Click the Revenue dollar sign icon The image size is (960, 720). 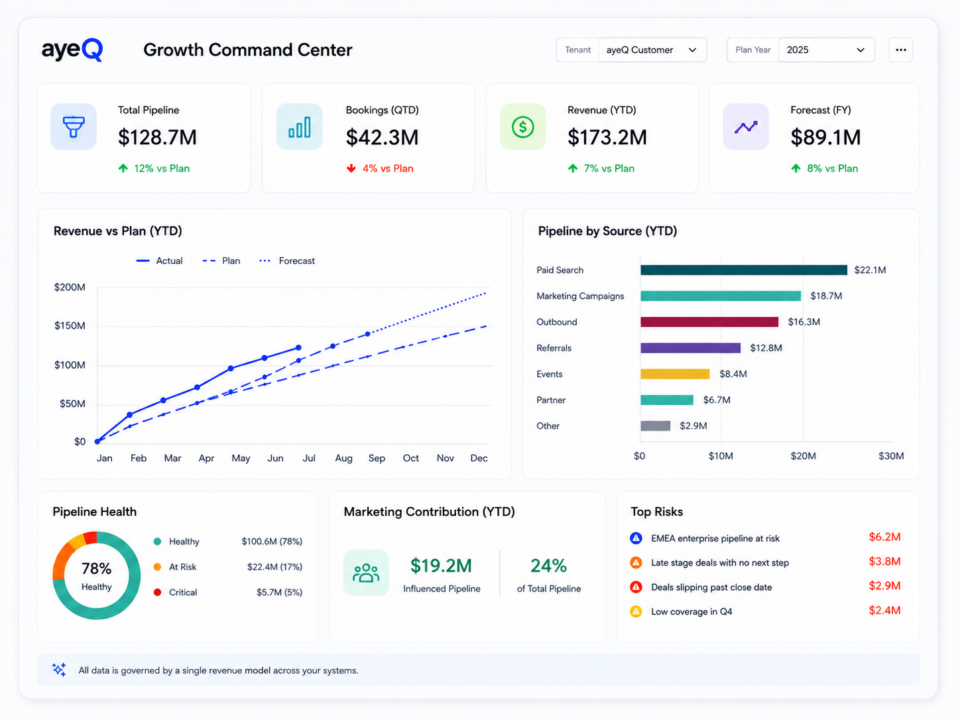click(523, 127)
